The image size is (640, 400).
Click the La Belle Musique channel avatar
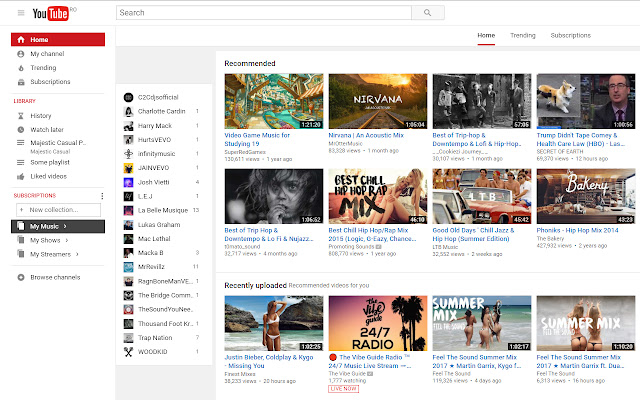click(129, 211)
